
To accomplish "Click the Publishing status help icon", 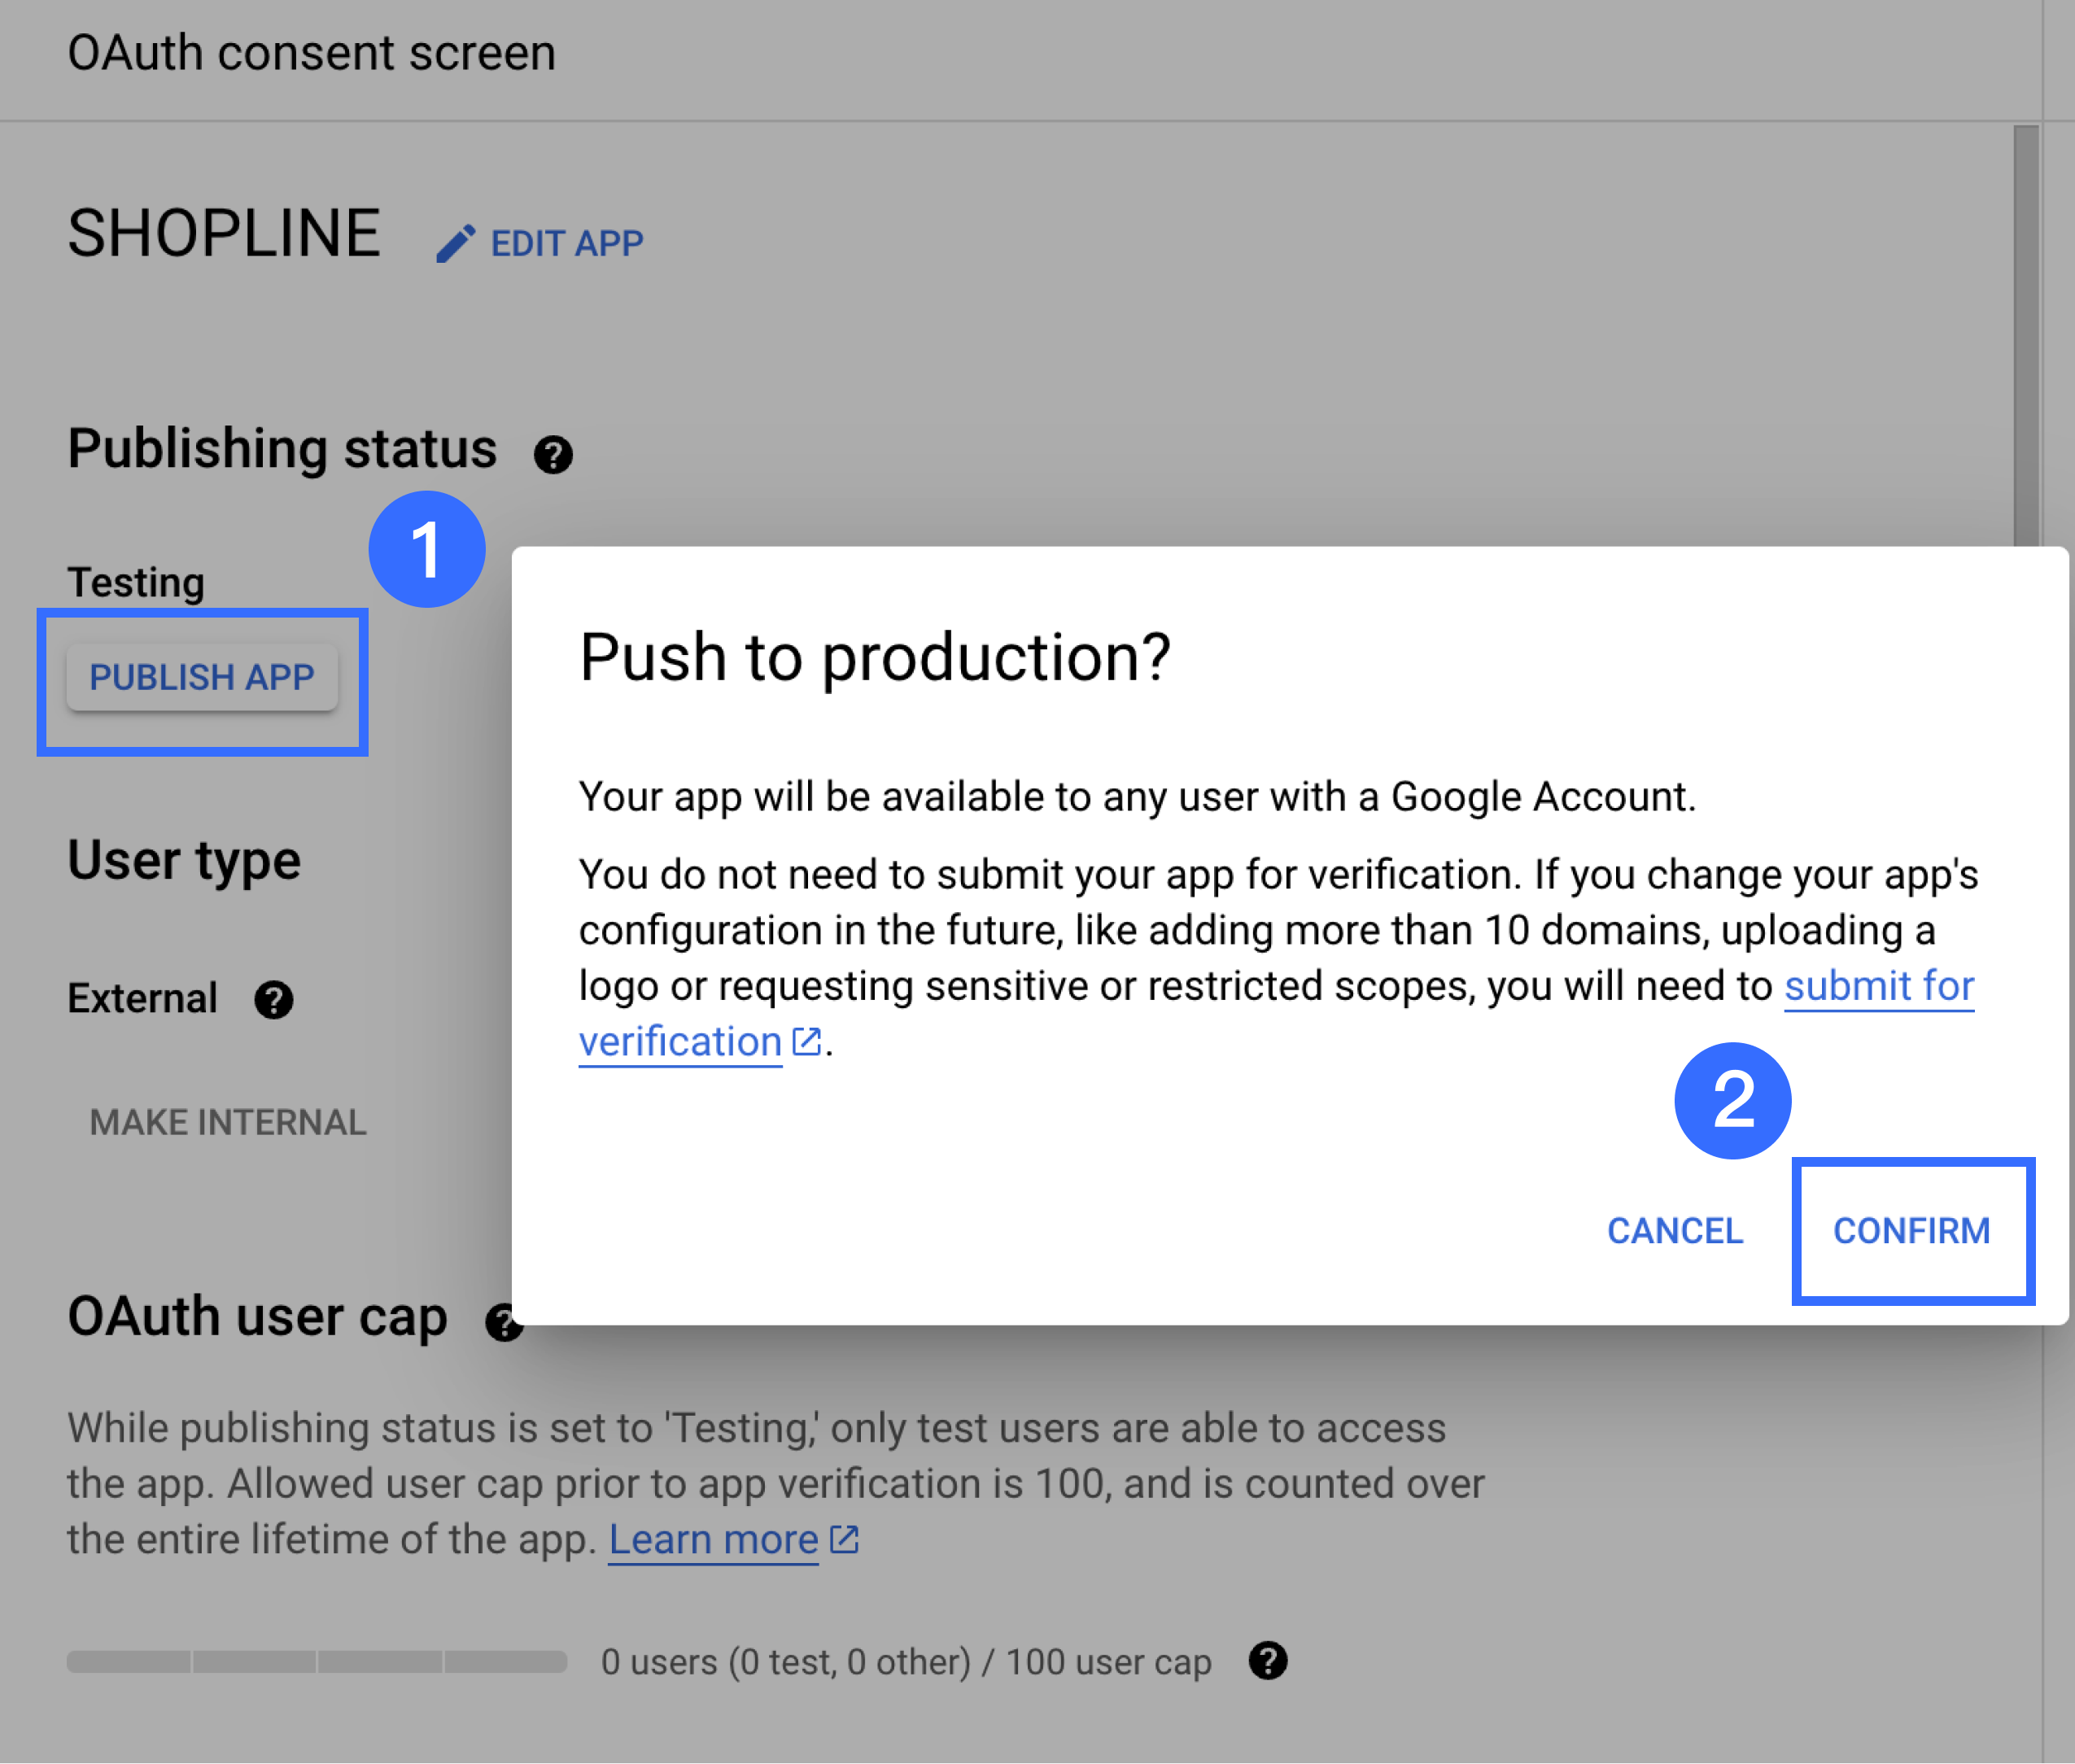I will click(553, 455).
